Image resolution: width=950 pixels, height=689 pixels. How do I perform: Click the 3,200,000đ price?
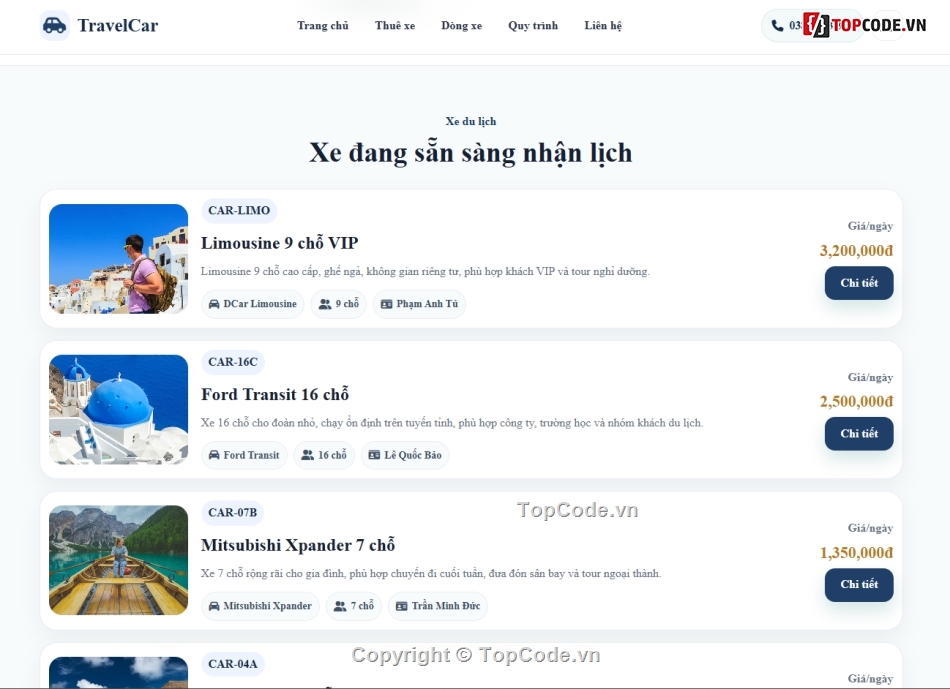click(x=856, y=251)
